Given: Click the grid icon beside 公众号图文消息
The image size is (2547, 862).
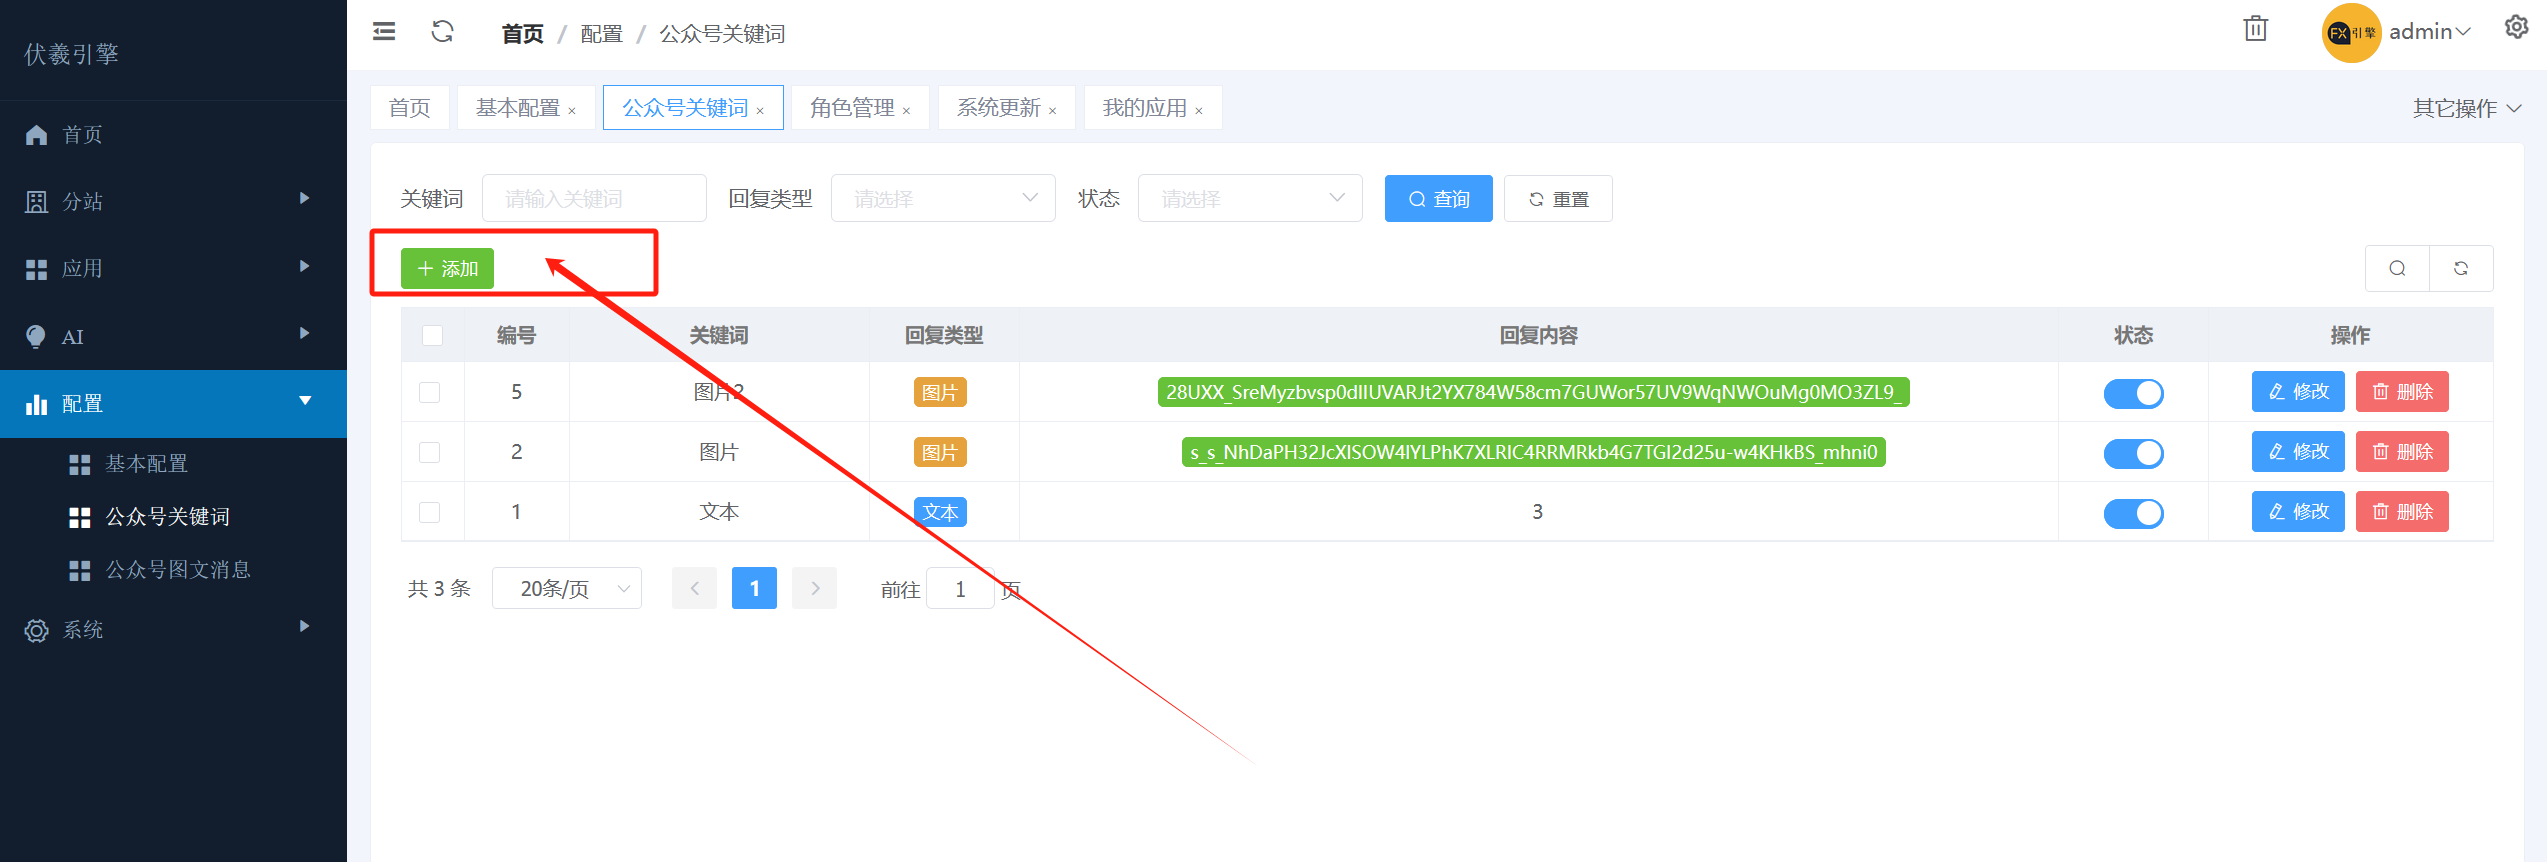Looking at the screenshot, I should coord(80,570).
